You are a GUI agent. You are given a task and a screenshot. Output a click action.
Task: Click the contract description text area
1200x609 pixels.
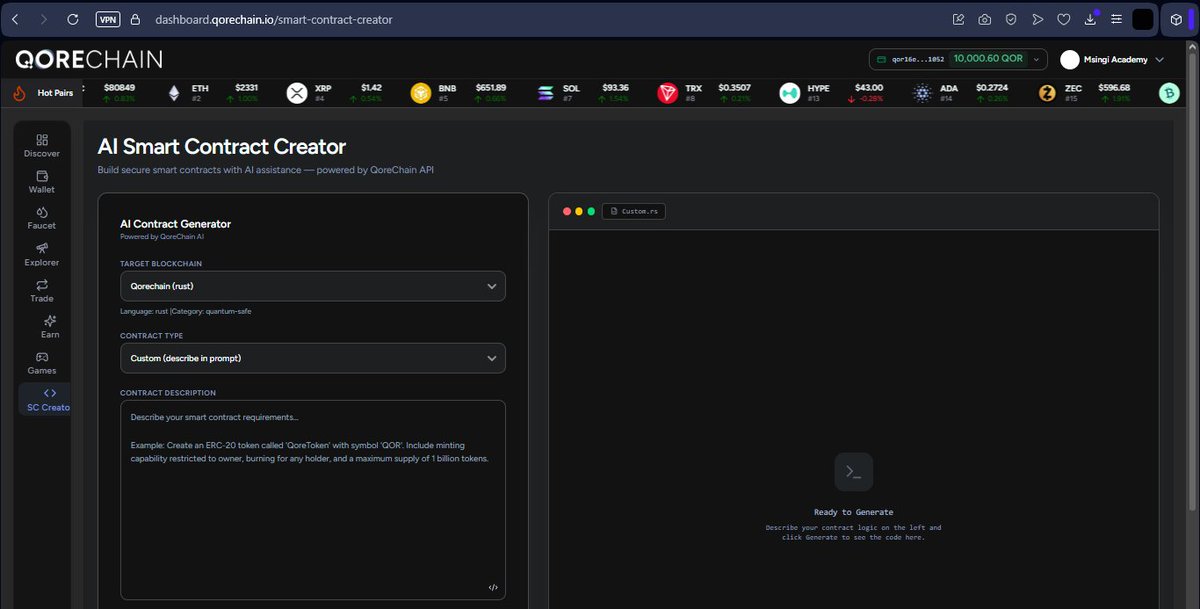click(313, 500)
